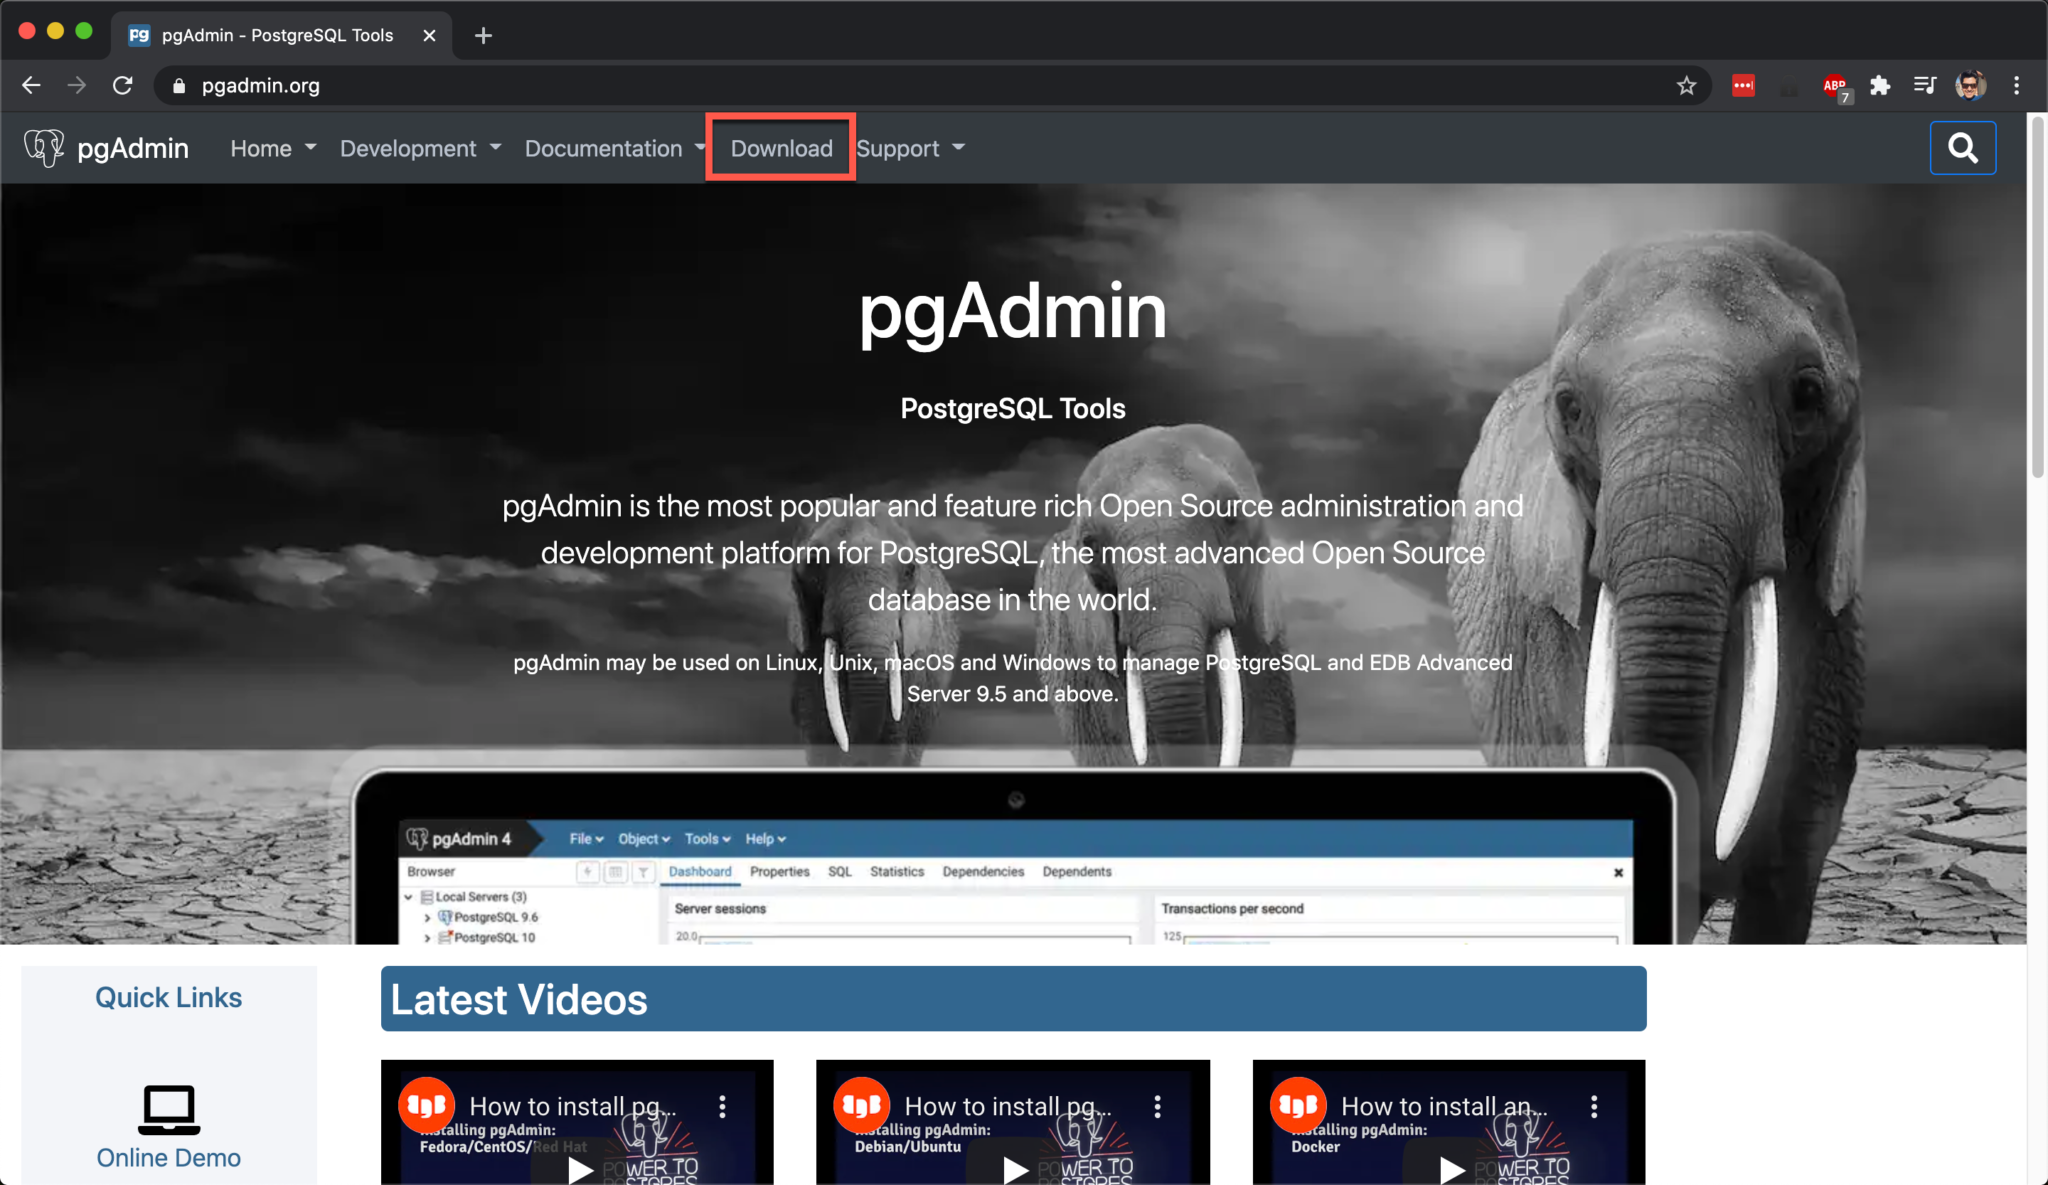Expand the Development dropdown menu

coord(419,147)
